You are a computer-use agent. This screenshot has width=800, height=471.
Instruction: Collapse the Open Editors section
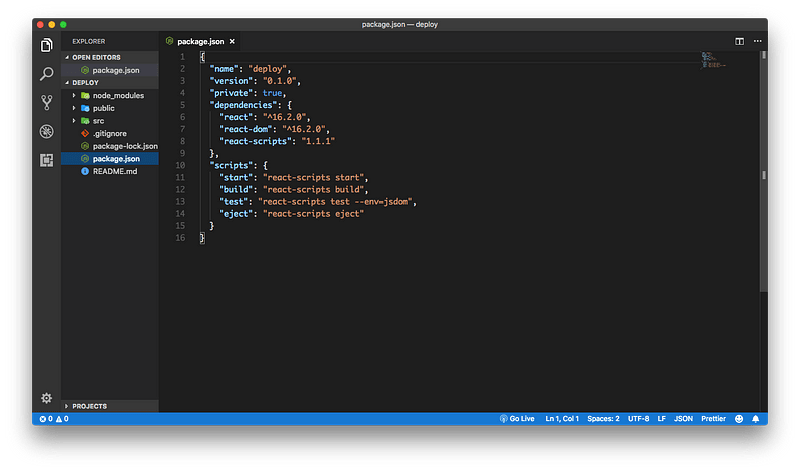click(67, 57)
